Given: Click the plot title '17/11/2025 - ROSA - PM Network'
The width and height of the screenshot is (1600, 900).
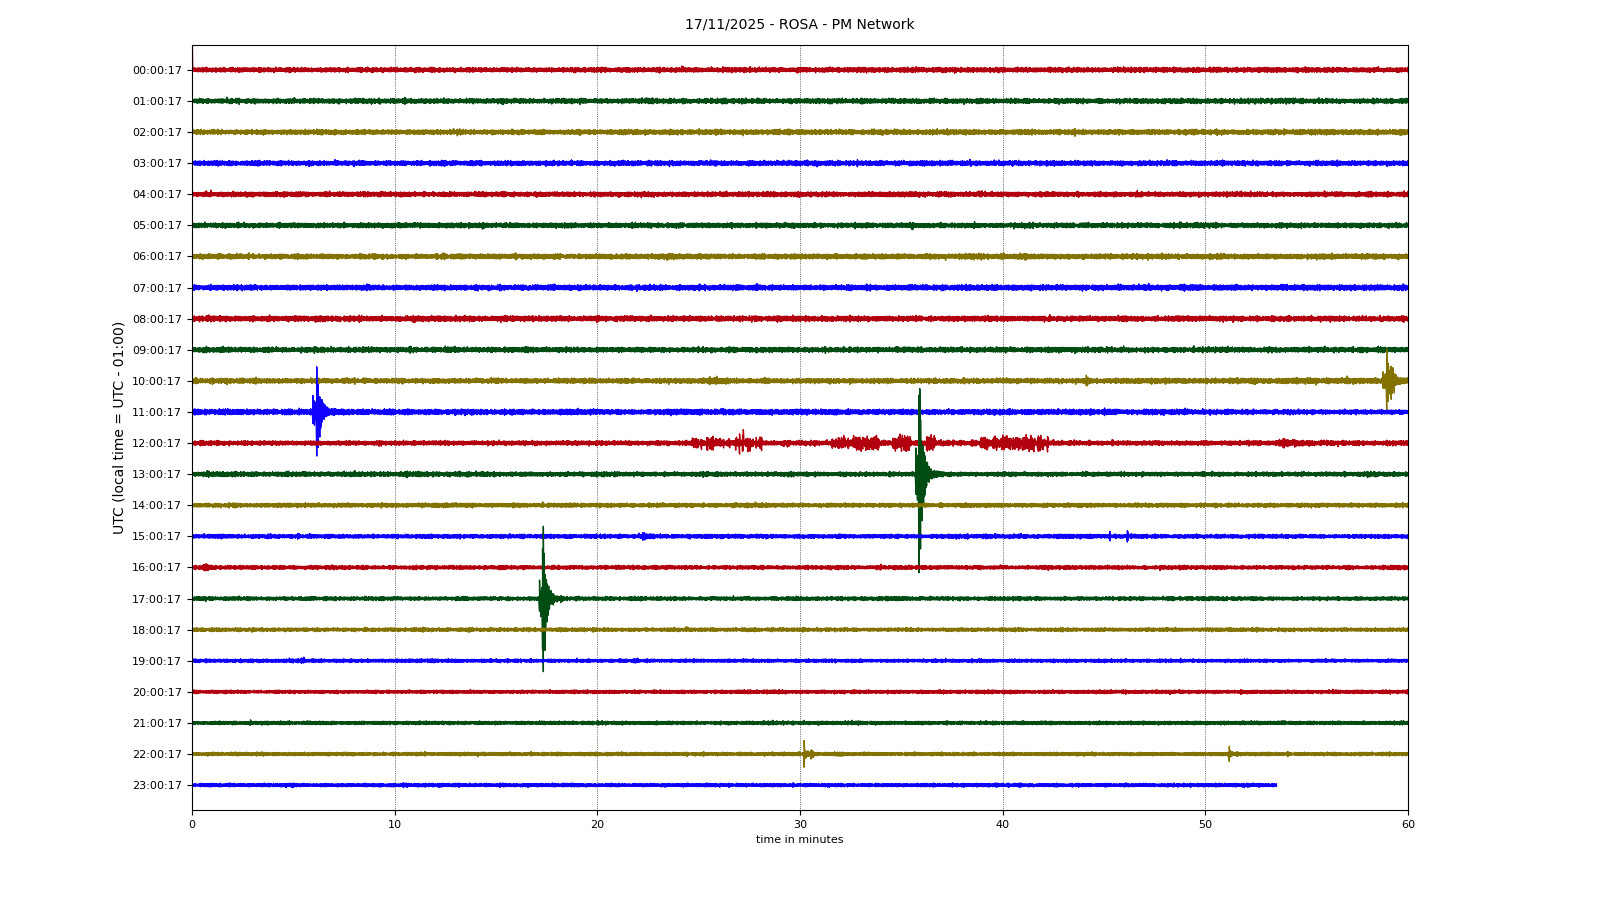Looking at the screenshot, I should pyautogui.click(x=799, y=25).
